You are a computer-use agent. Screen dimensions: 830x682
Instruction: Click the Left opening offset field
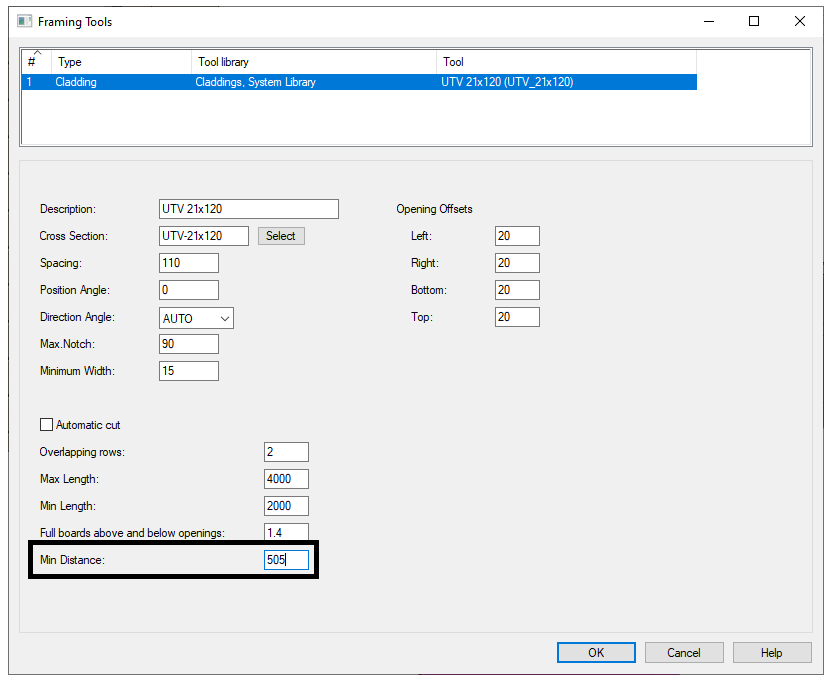point(516,236)
